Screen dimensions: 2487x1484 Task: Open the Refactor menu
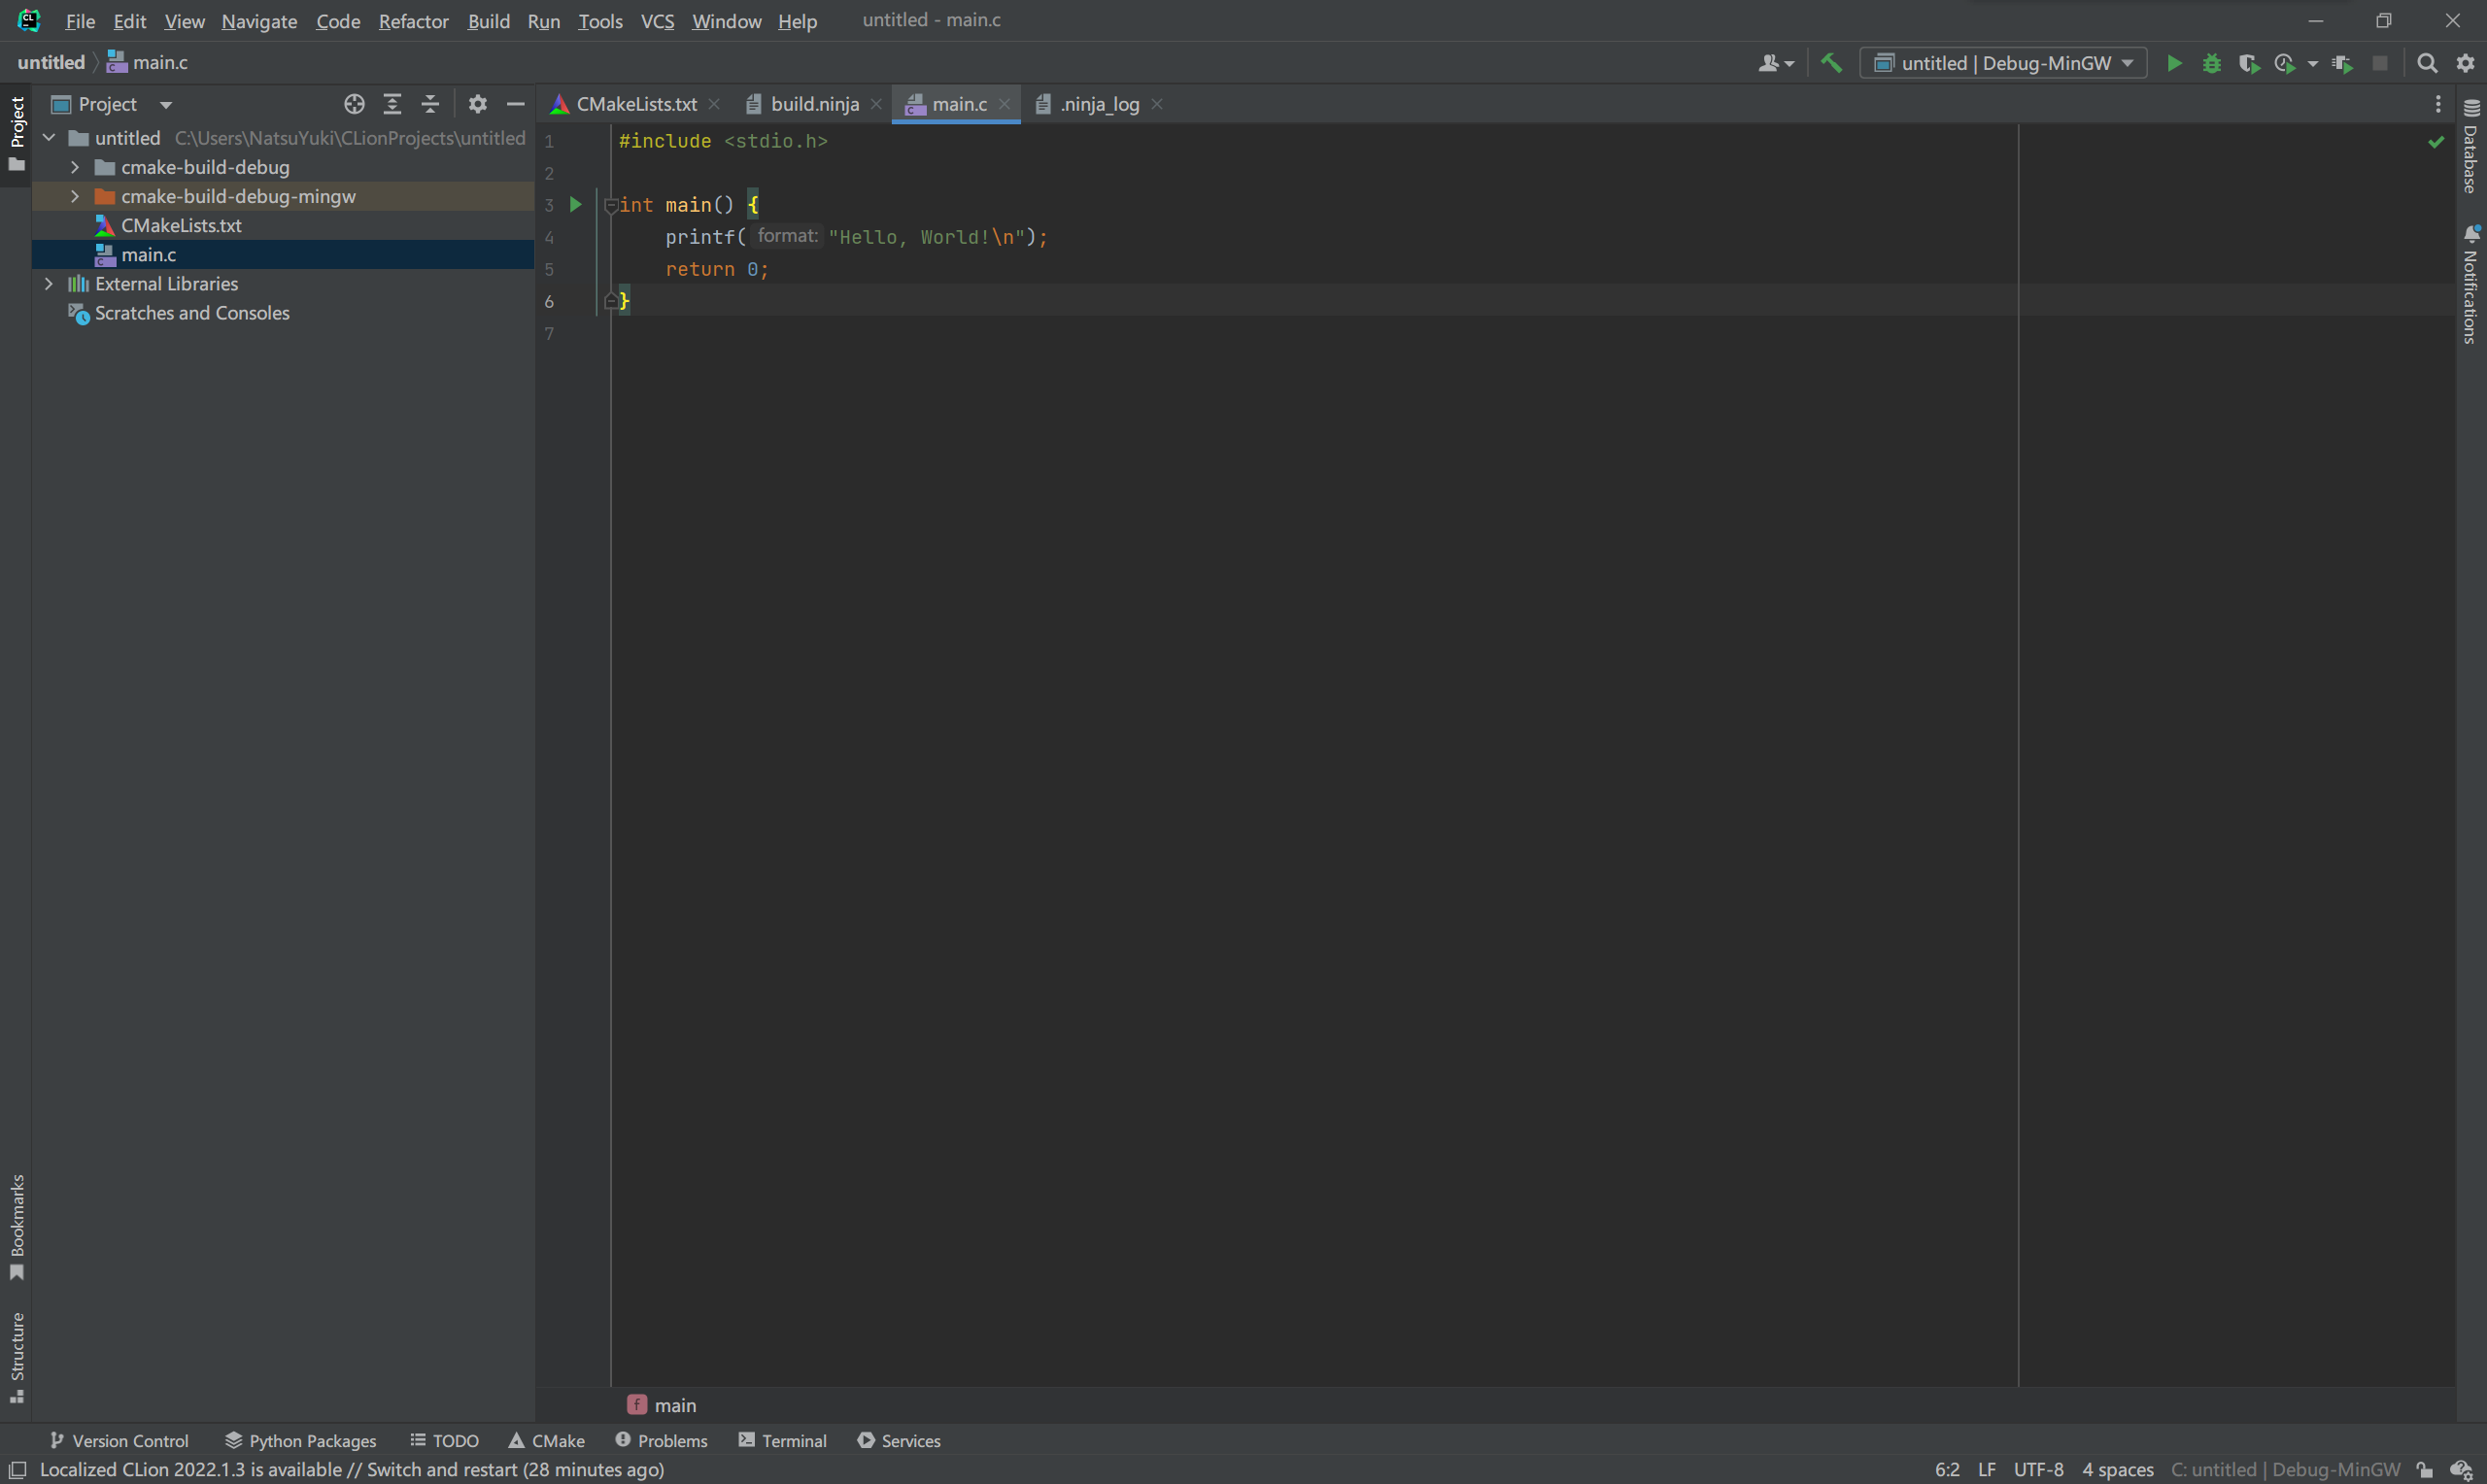(x=413, y=21)
